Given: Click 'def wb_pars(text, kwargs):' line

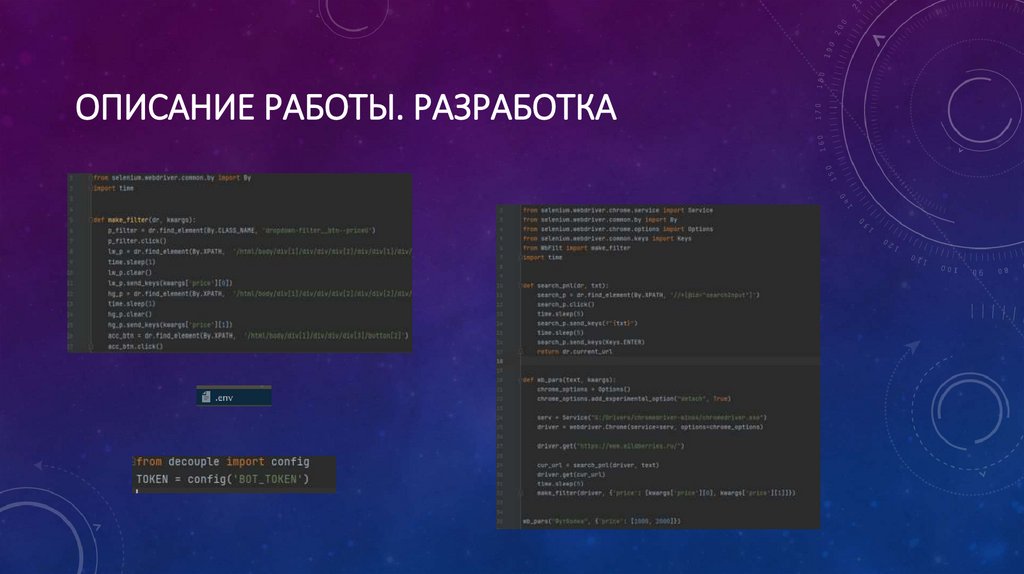Looking at the screenshot, I should click(569, 379).
